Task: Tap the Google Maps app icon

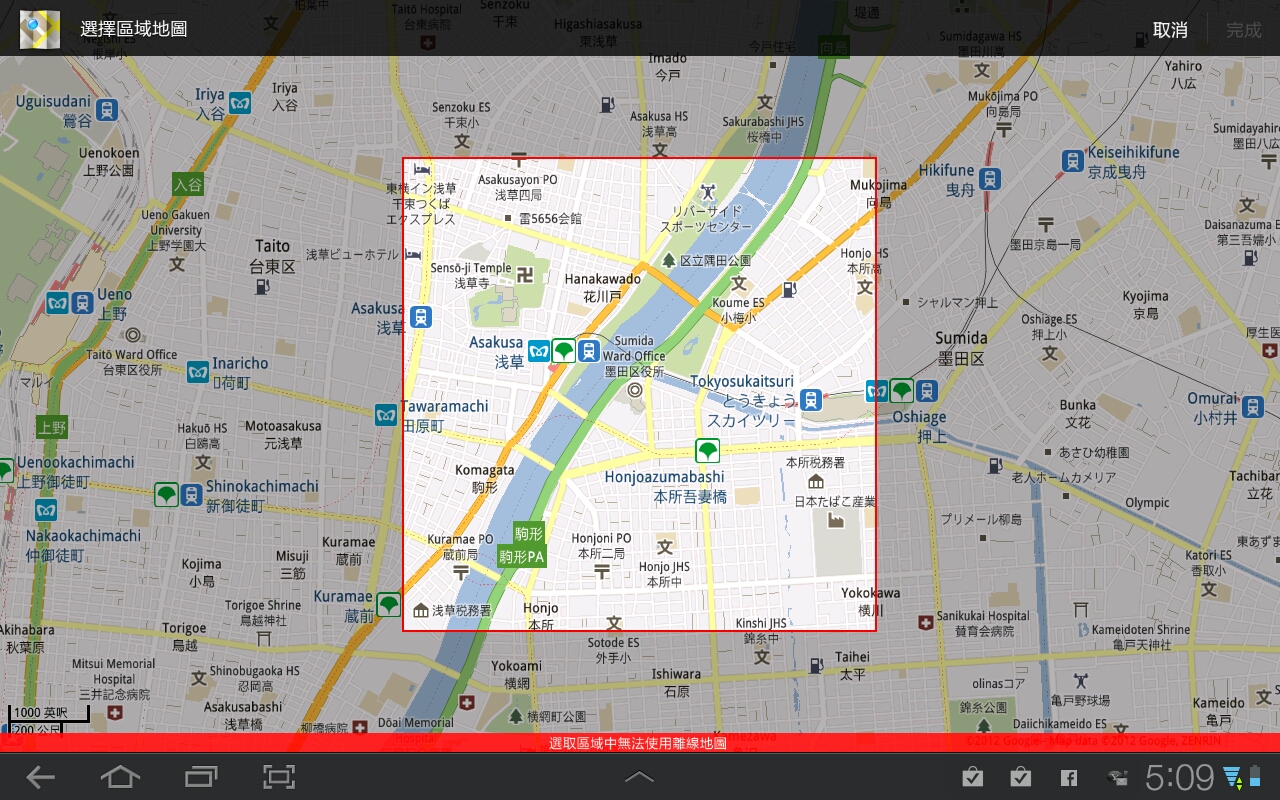Action: [39, 28]
